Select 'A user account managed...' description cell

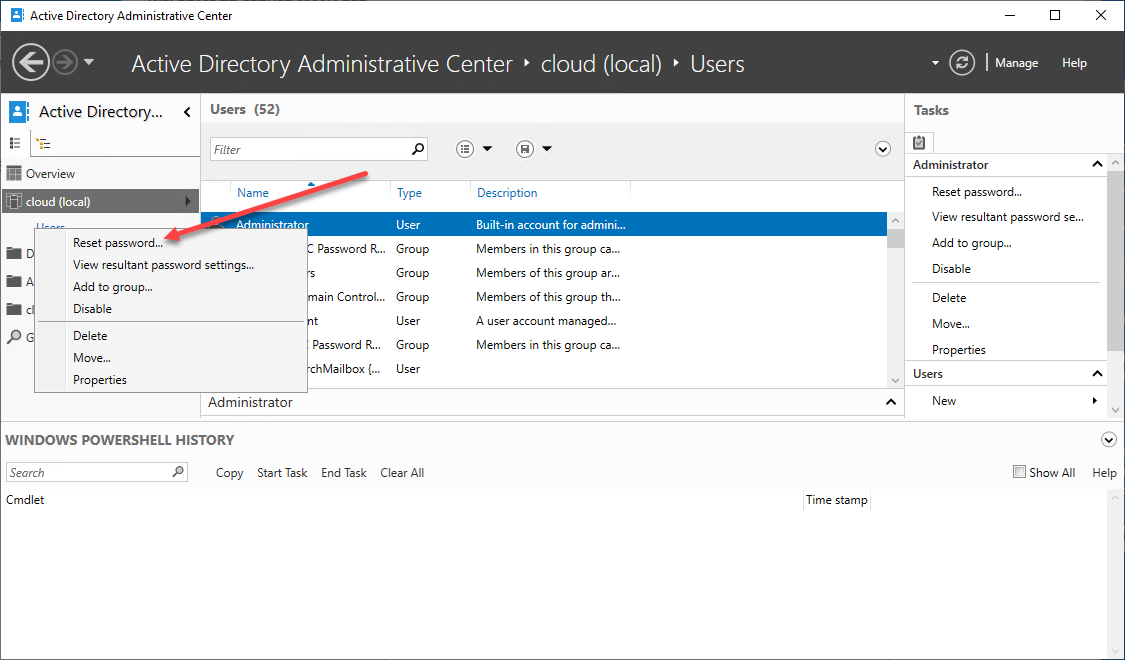point(546,321)
